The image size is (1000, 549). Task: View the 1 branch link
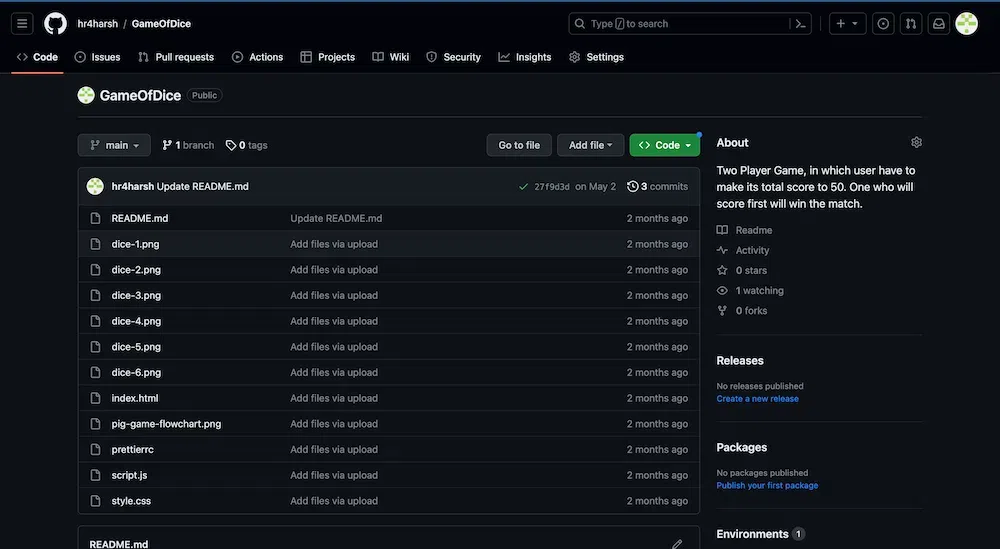[x=188, y=145]
